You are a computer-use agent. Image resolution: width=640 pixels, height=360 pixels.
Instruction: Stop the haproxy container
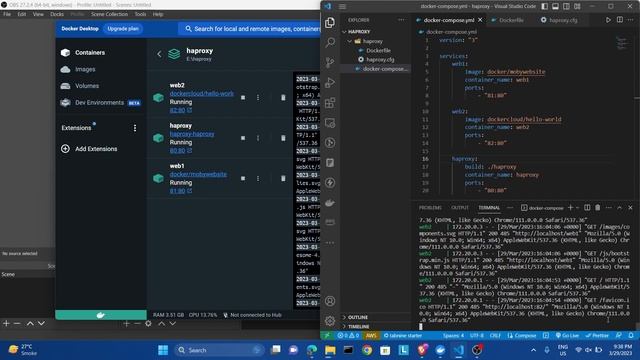[x=243, y=138]
